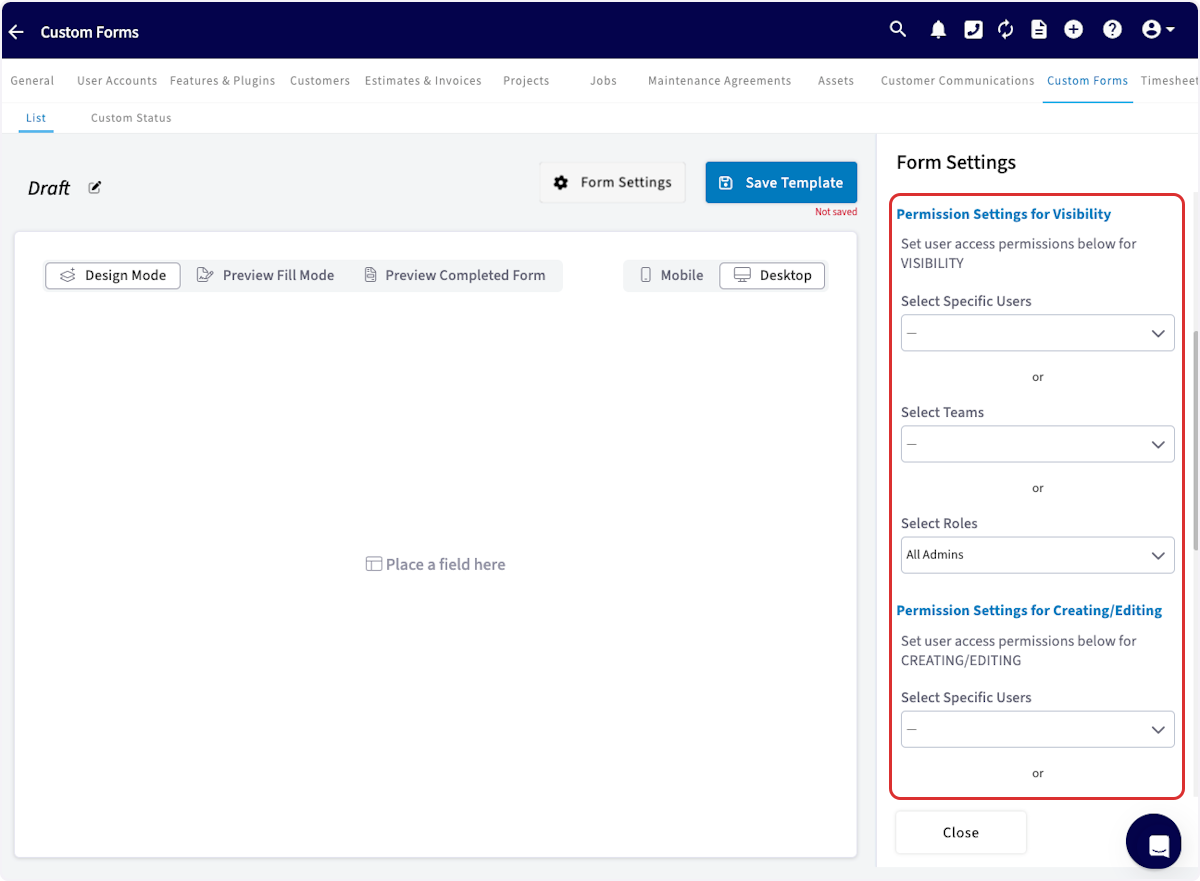Save the template
This screenshot has height=881, width=1200.
click(x=781, y=182)
